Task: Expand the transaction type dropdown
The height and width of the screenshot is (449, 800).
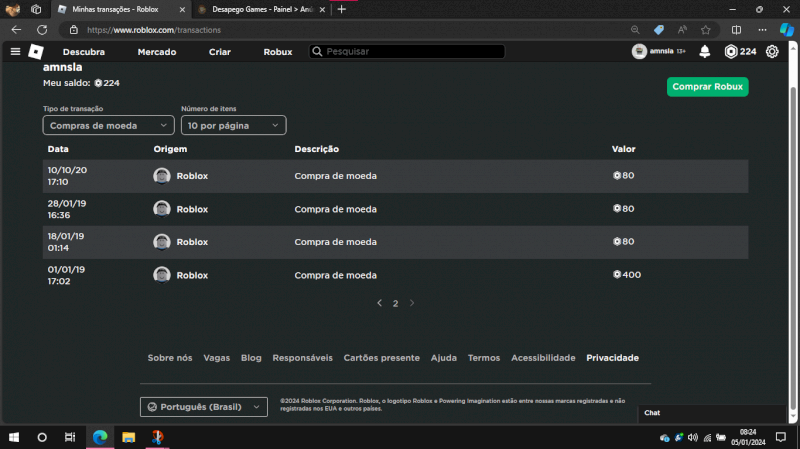Action: click(x=108, y=125)
